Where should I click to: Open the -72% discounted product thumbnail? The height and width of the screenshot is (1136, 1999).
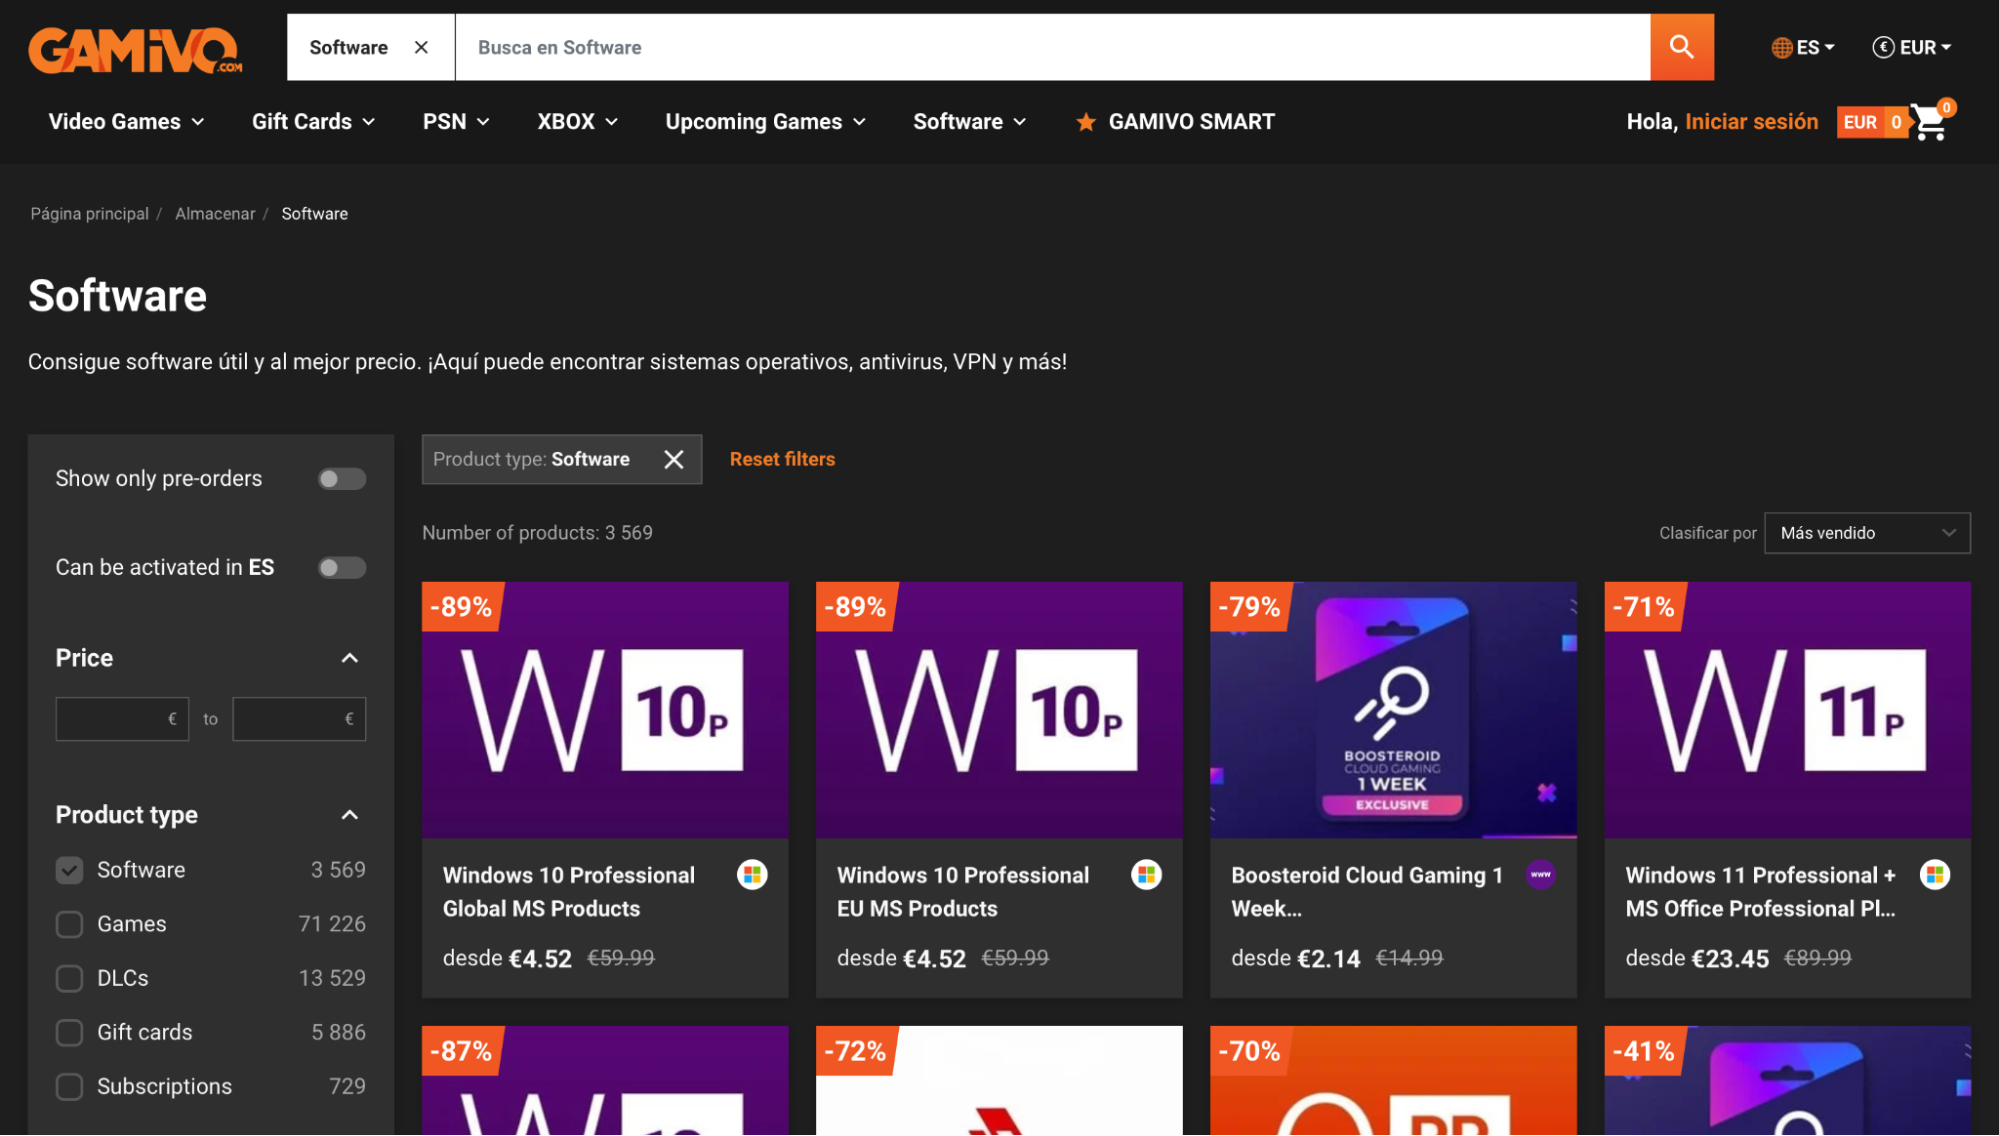(x=999, y=1081)
